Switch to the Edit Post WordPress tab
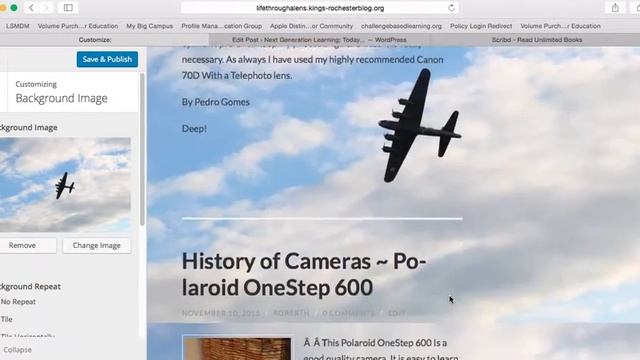The width and height of the screenshot is (640, 360). click(319, 40)
